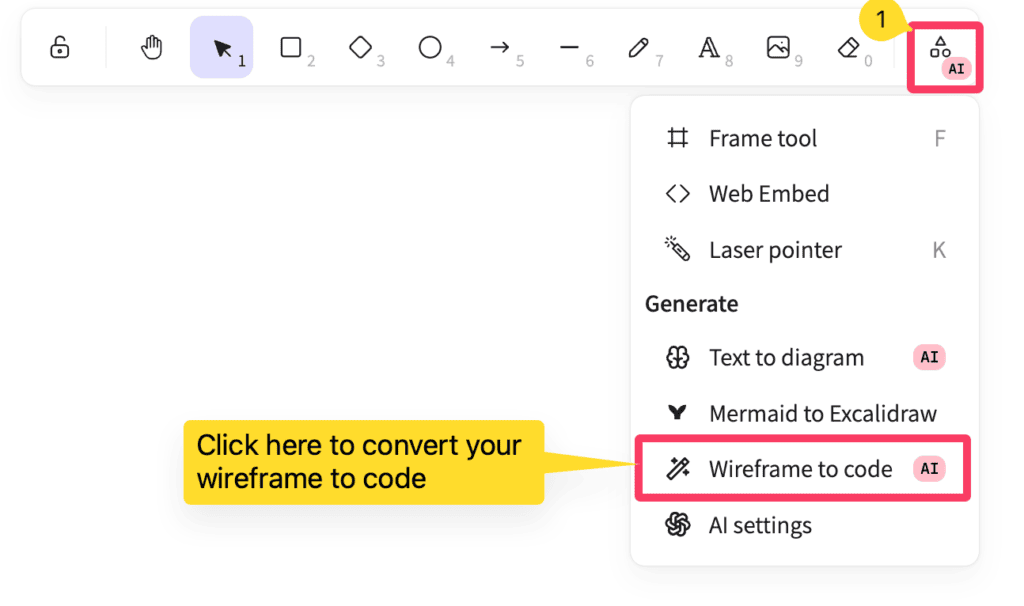Open the Image insertion tool
This screenshot has width=1024, height=606.
(x=781, y=47)
